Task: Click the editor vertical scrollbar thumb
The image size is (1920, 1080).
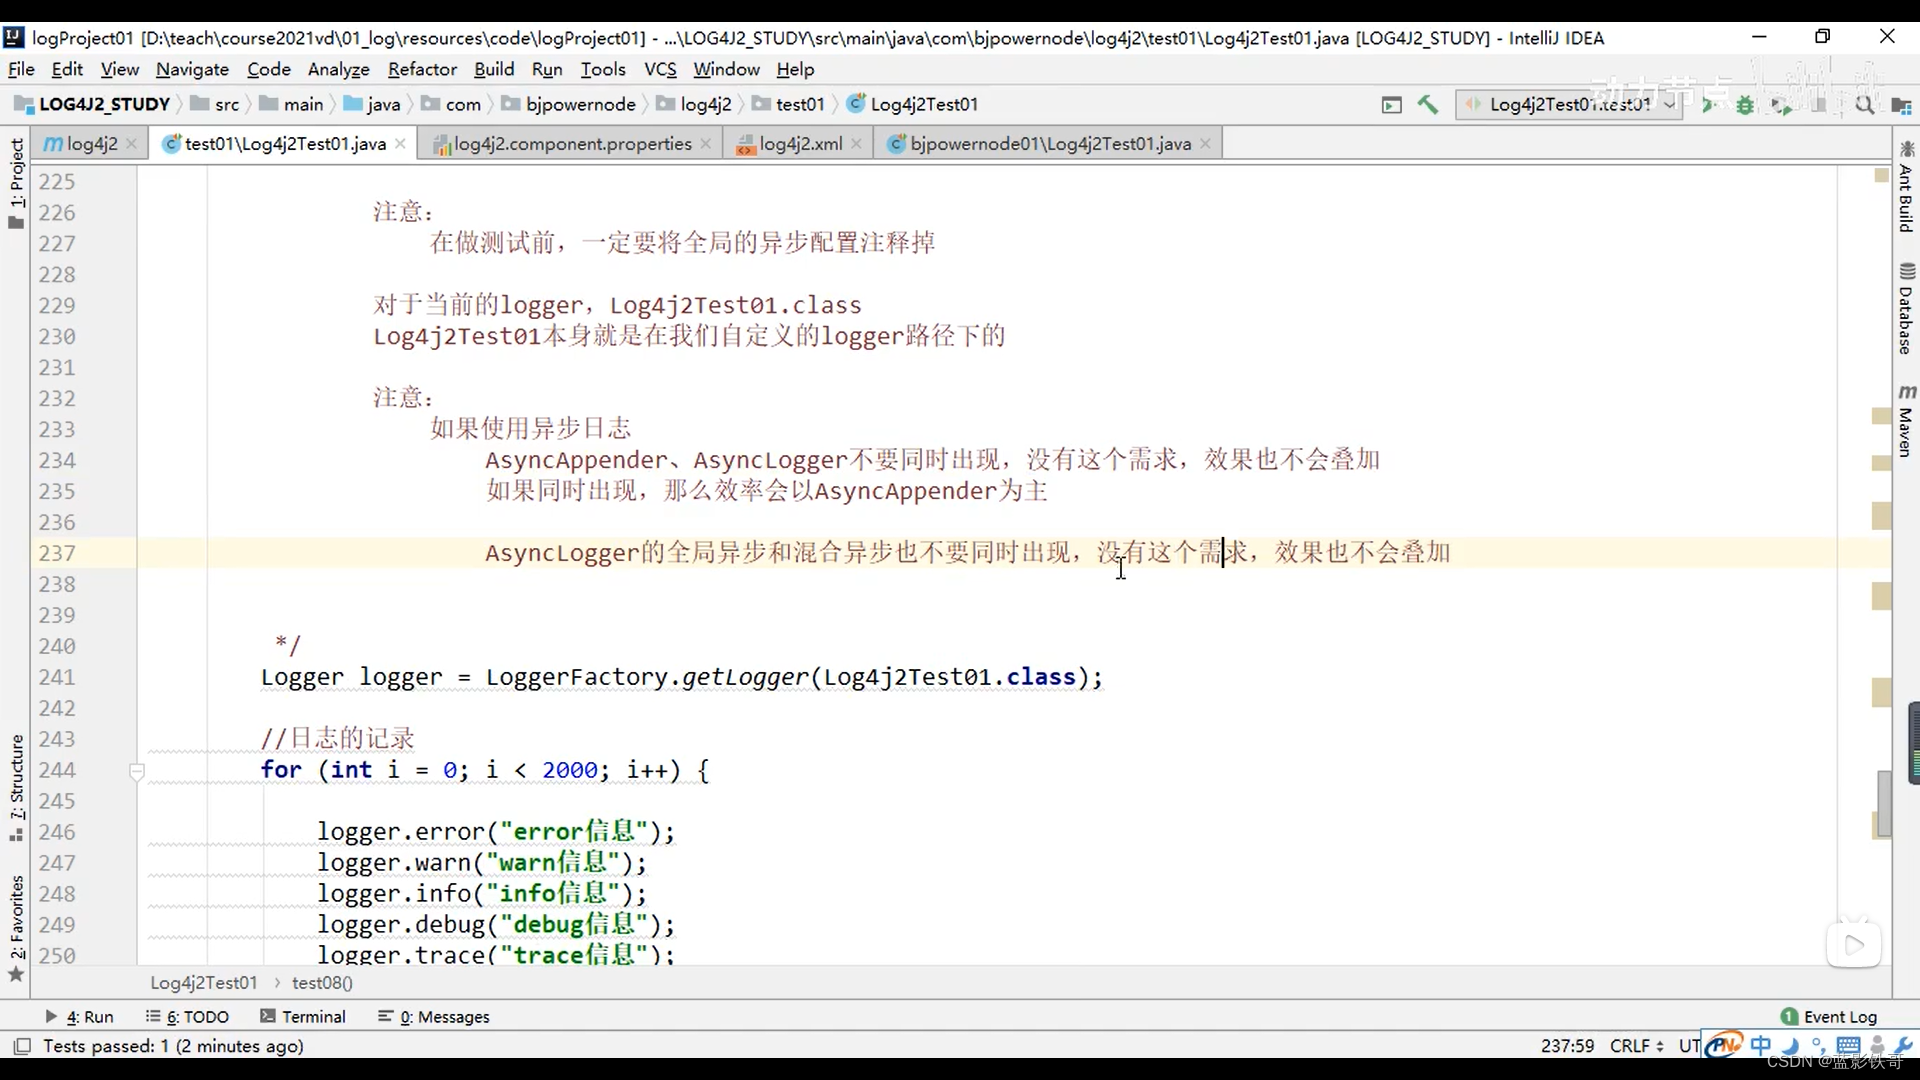Action: click(1884, 803)
